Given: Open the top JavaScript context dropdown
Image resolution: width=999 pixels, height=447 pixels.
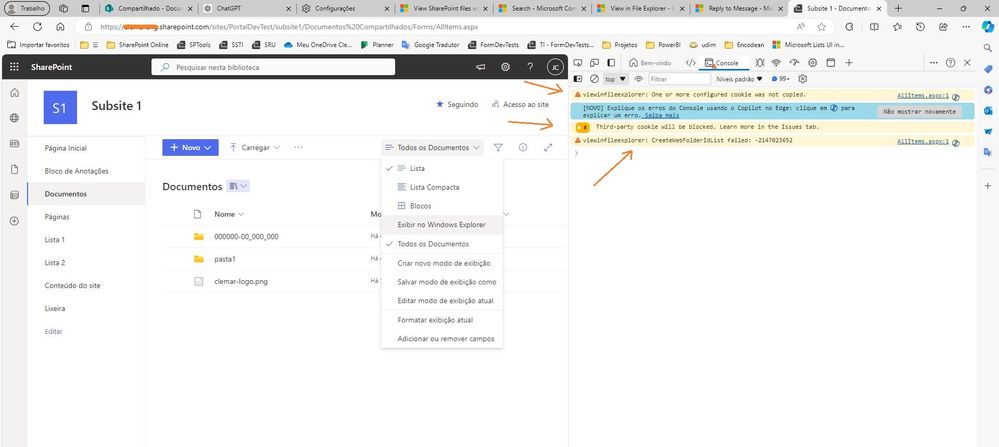Looking at the screenshot, I should pyautogui.click(x=615, y=79).
